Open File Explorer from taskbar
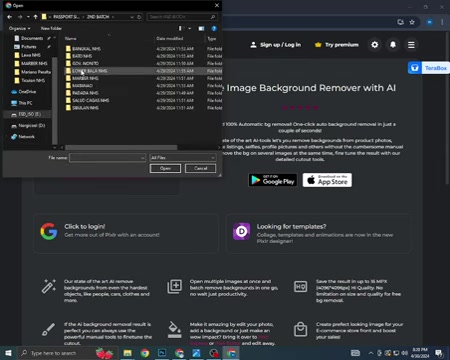450x360 pixels. tap(127, 353)
